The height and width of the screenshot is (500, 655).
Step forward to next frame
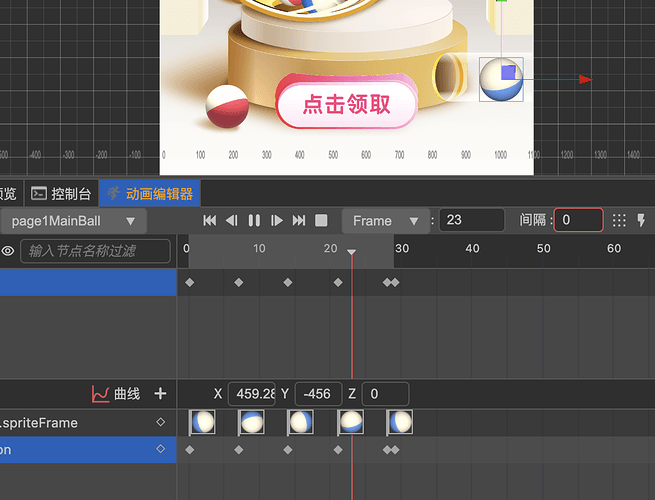[x=277, y=221]
